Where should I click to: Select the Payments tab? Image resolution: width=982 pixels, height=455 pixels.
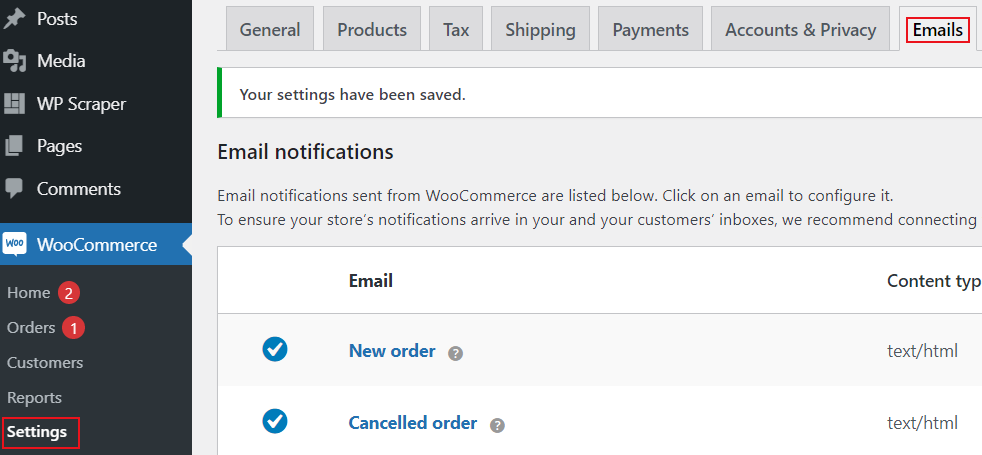click(651, 29)
